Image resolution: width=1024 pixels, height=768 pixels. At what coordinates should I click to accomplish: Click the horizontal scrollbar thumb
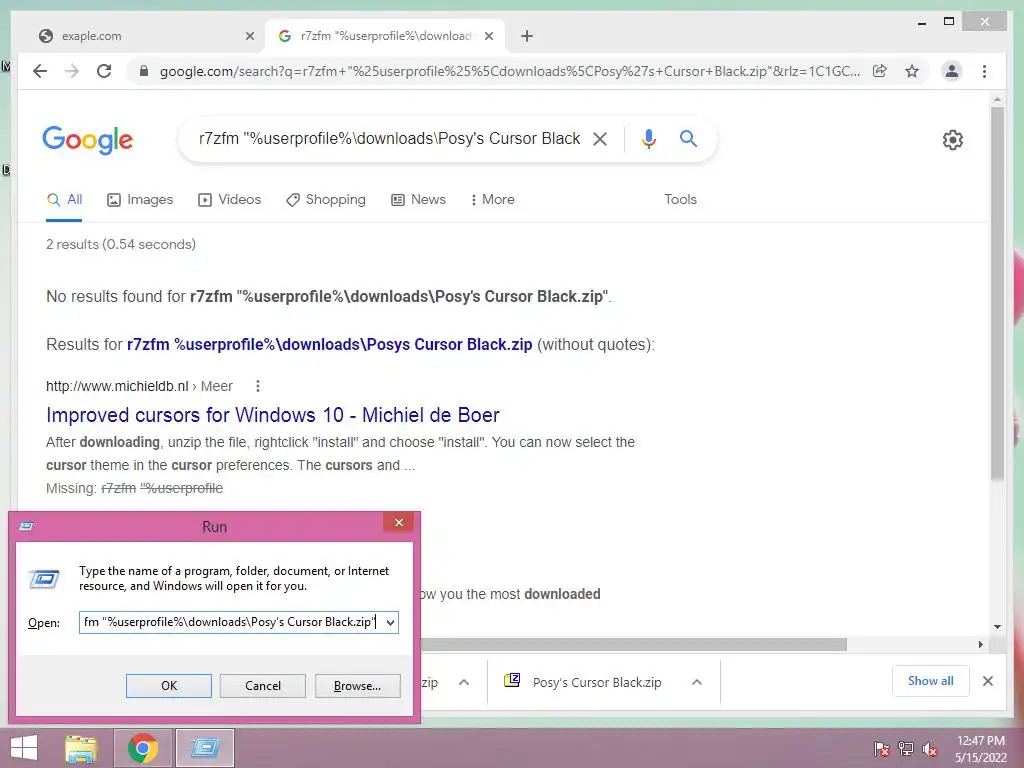pos(633,645)
